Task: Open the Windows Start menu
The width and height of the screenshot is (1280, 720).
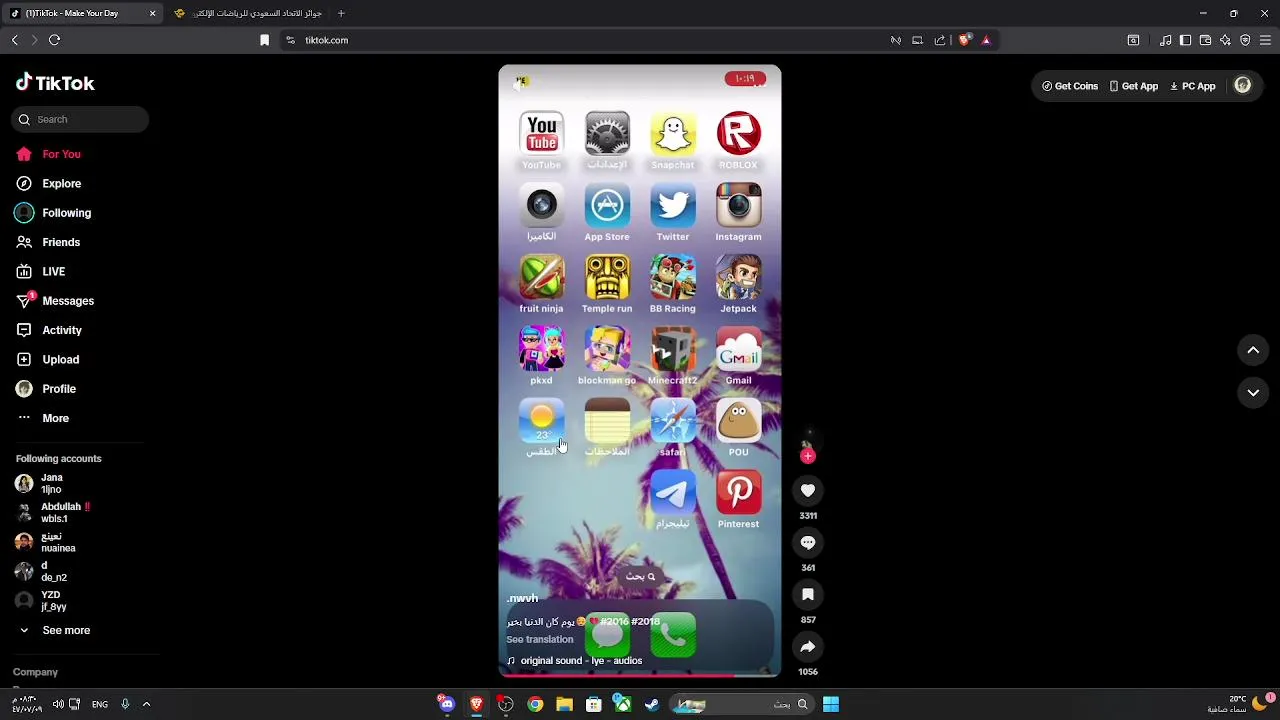Action: pos(831,704)
